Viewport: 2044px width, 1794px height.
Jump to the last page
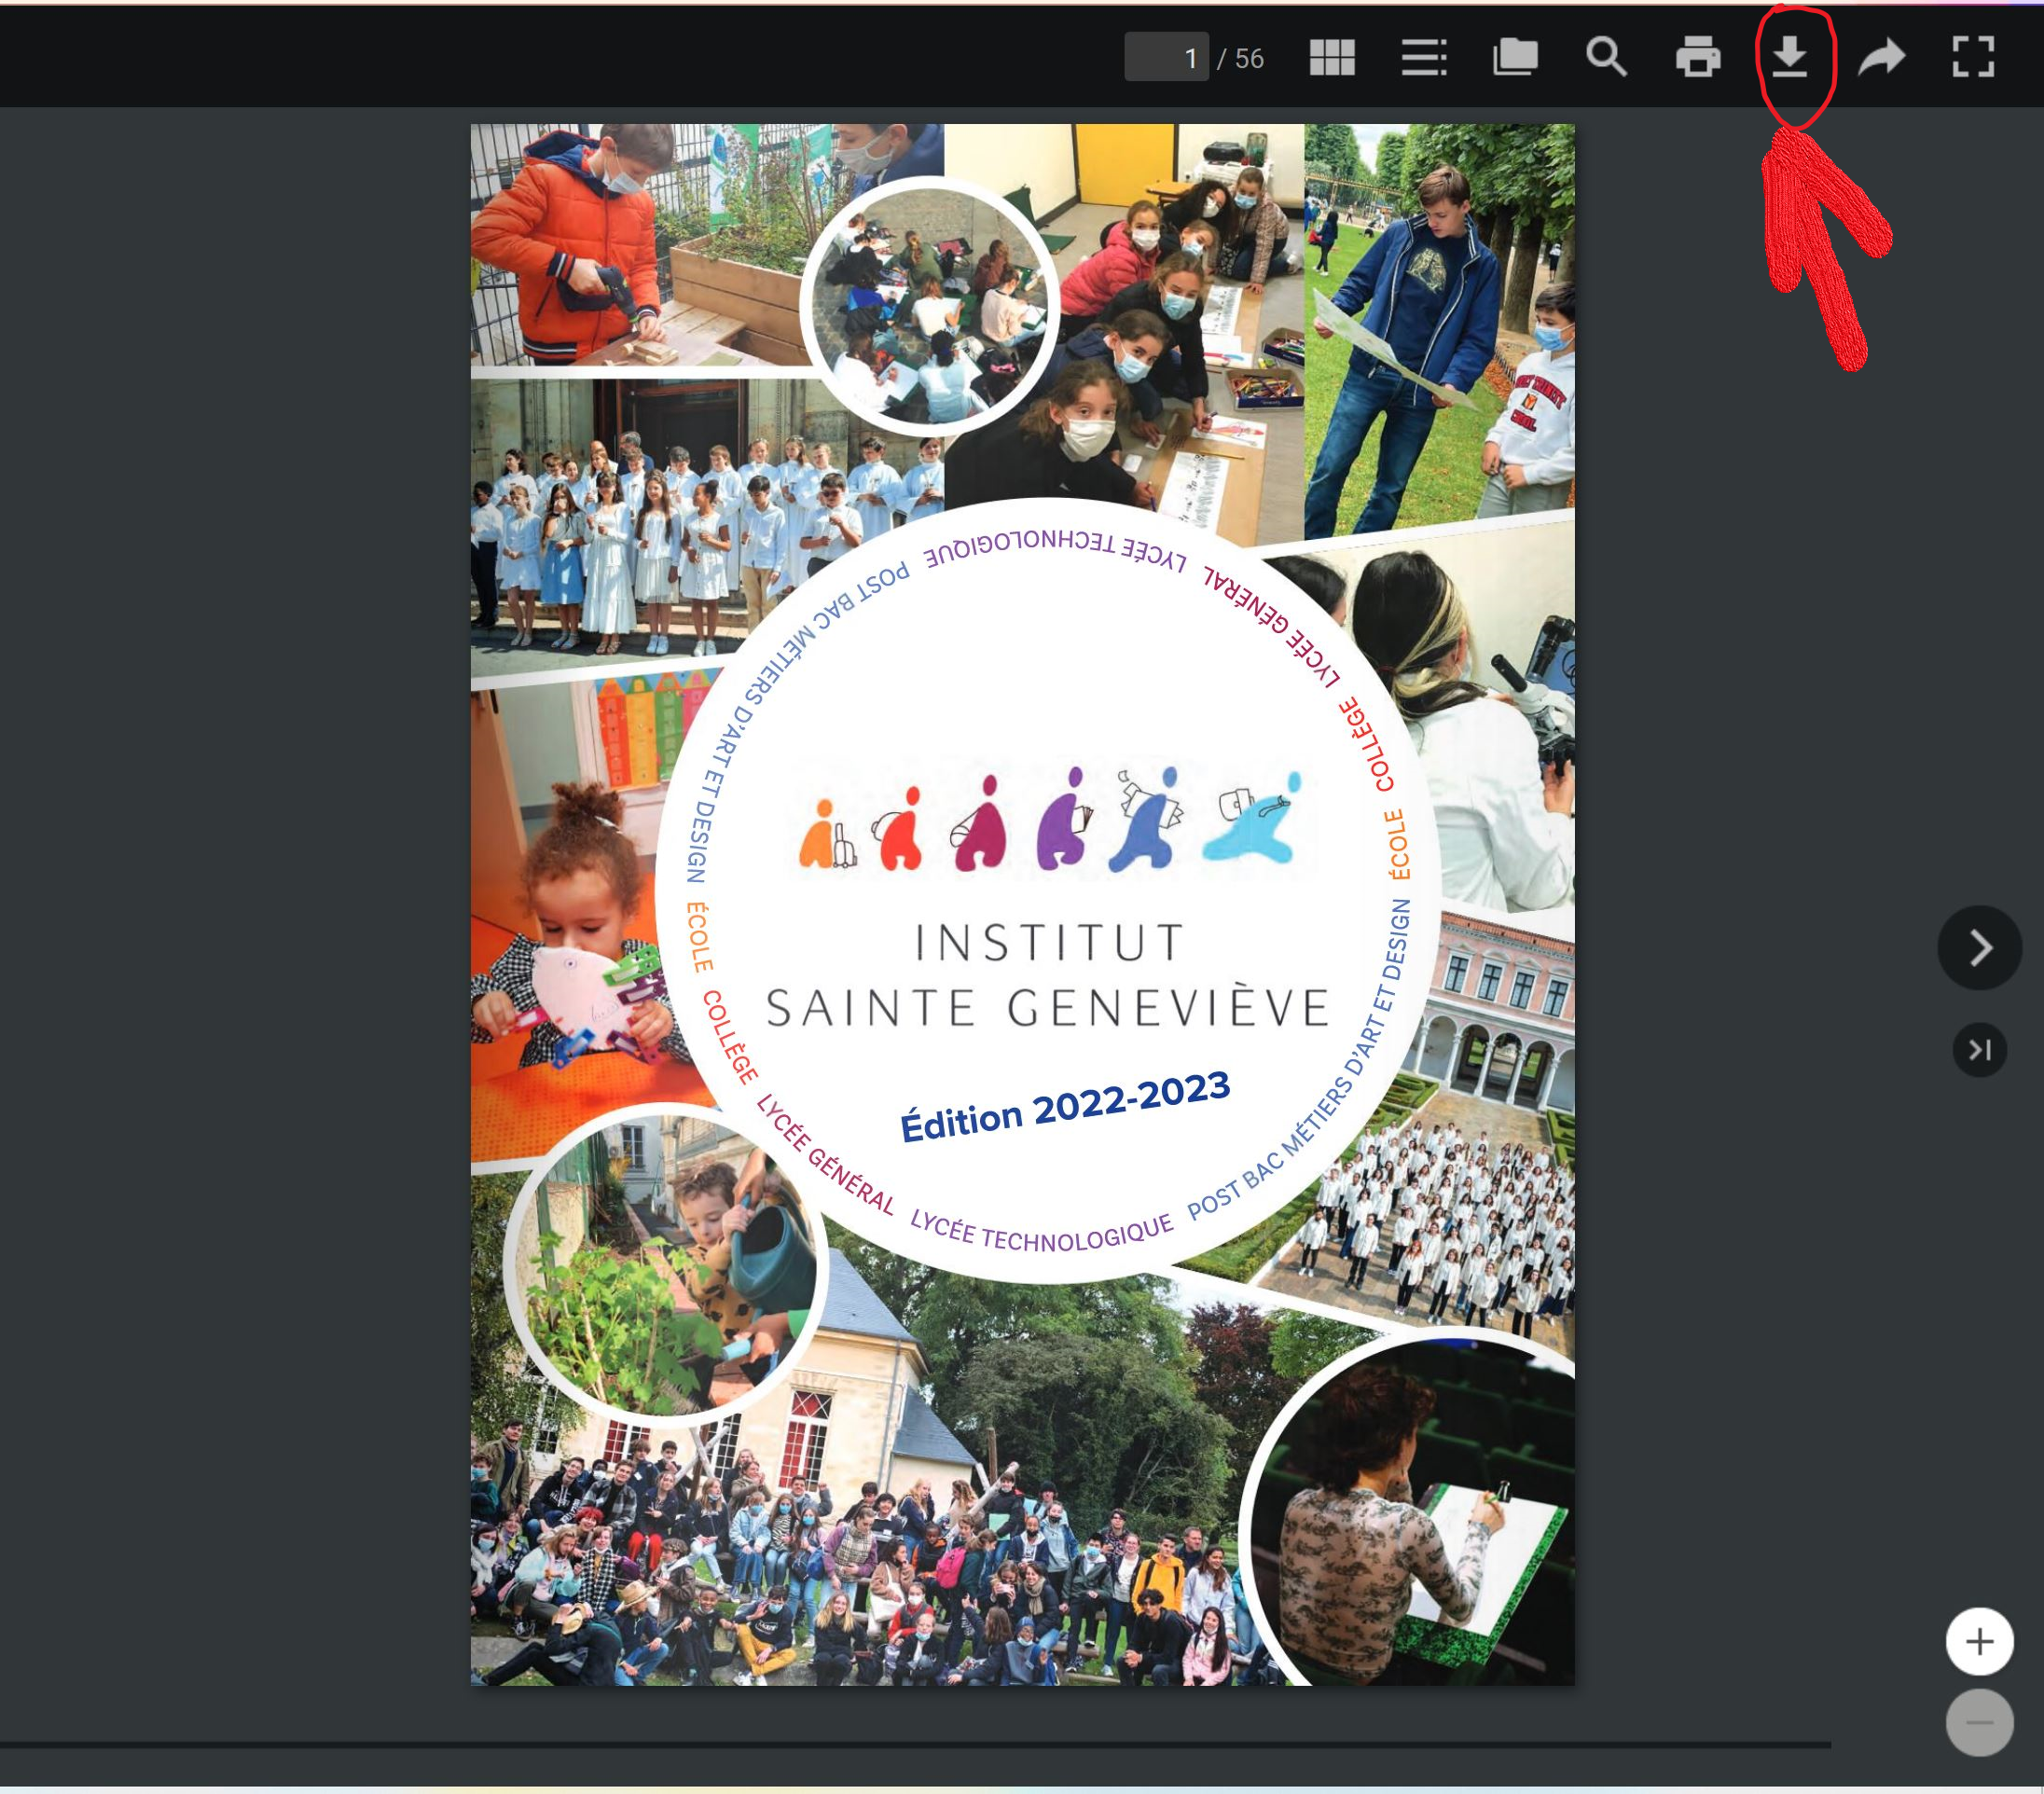pos(1979,1049)
